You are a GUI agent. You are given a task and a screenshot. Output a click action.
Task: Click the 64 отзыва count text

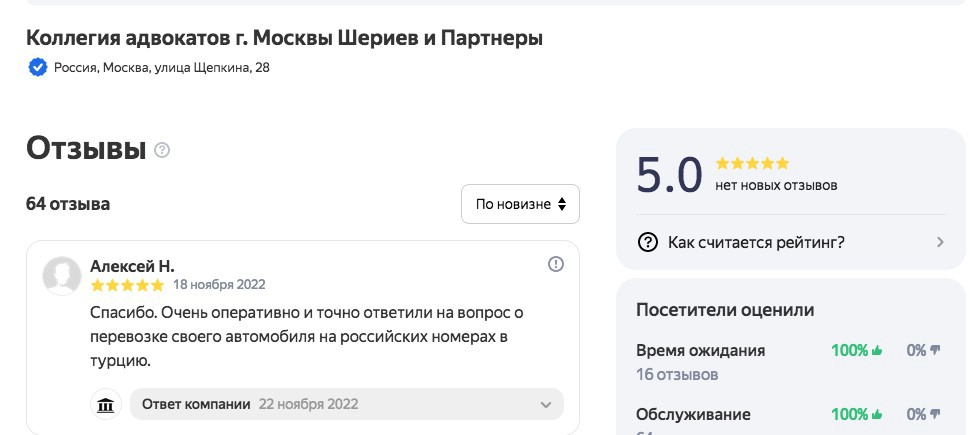coord(68,204)
